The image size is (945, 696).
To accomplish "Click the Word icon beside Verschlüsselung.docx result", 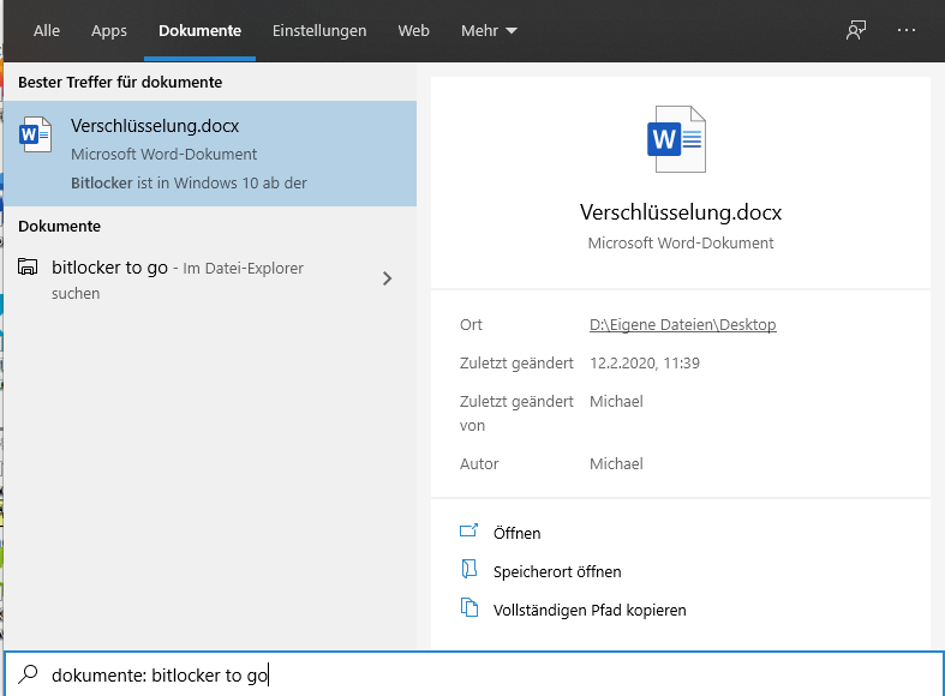I will click(x=36, y=135).
